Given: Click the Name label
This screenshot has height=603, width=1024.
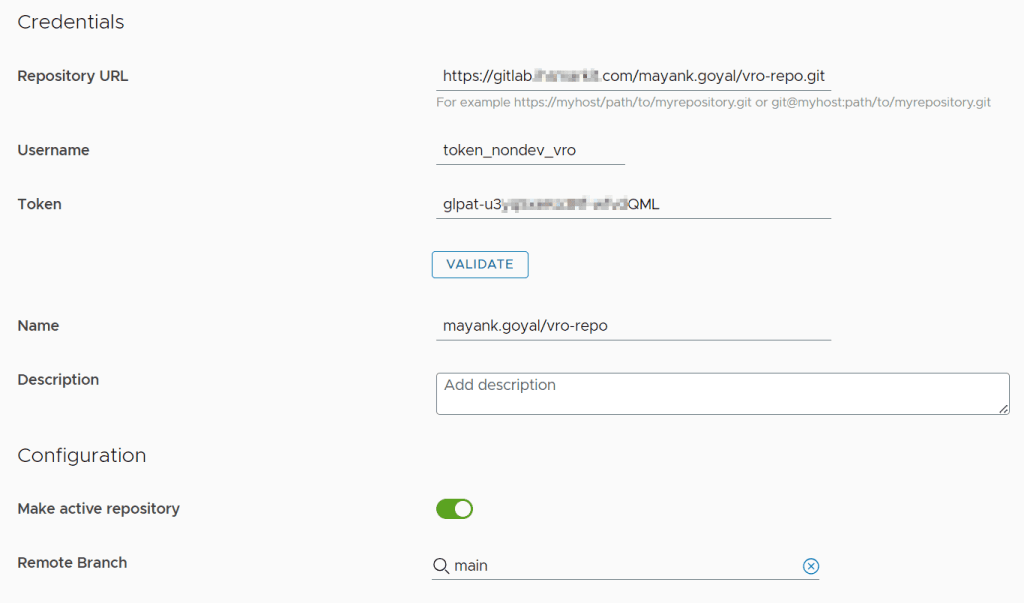Looking at the screenshot, I should 38,326.
